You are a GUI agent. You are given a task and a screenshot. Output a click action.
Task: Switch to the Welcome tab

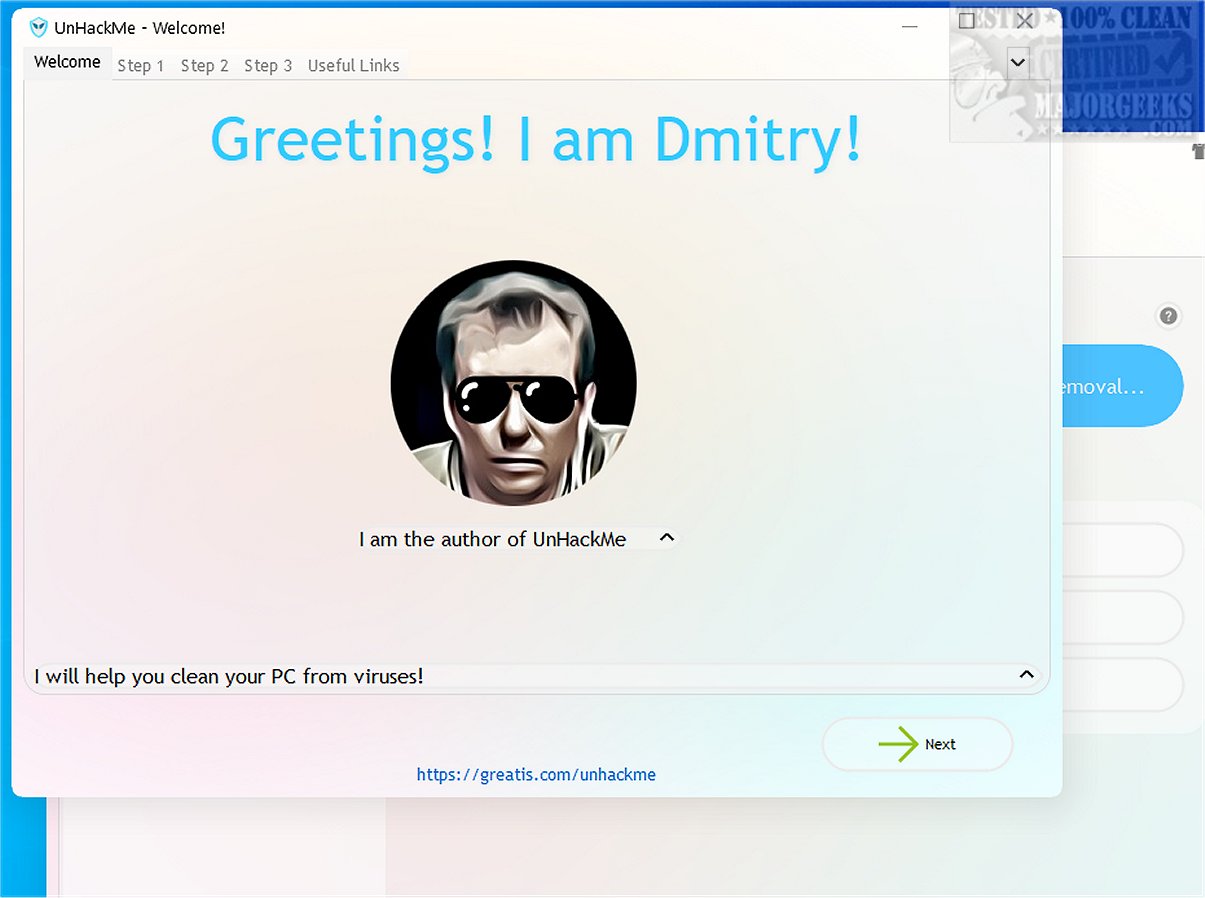click(x=67, y=62)
